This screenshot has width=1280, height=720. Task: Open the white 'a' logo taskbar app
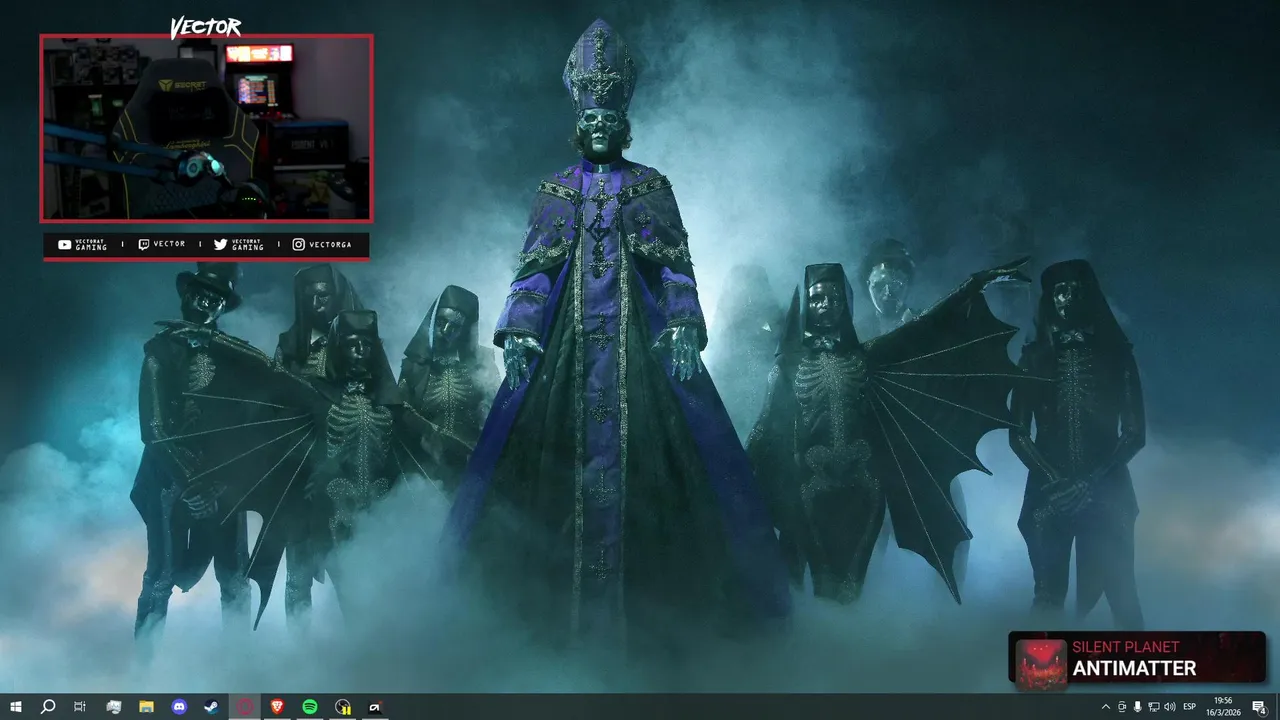[x=375, y=707]
